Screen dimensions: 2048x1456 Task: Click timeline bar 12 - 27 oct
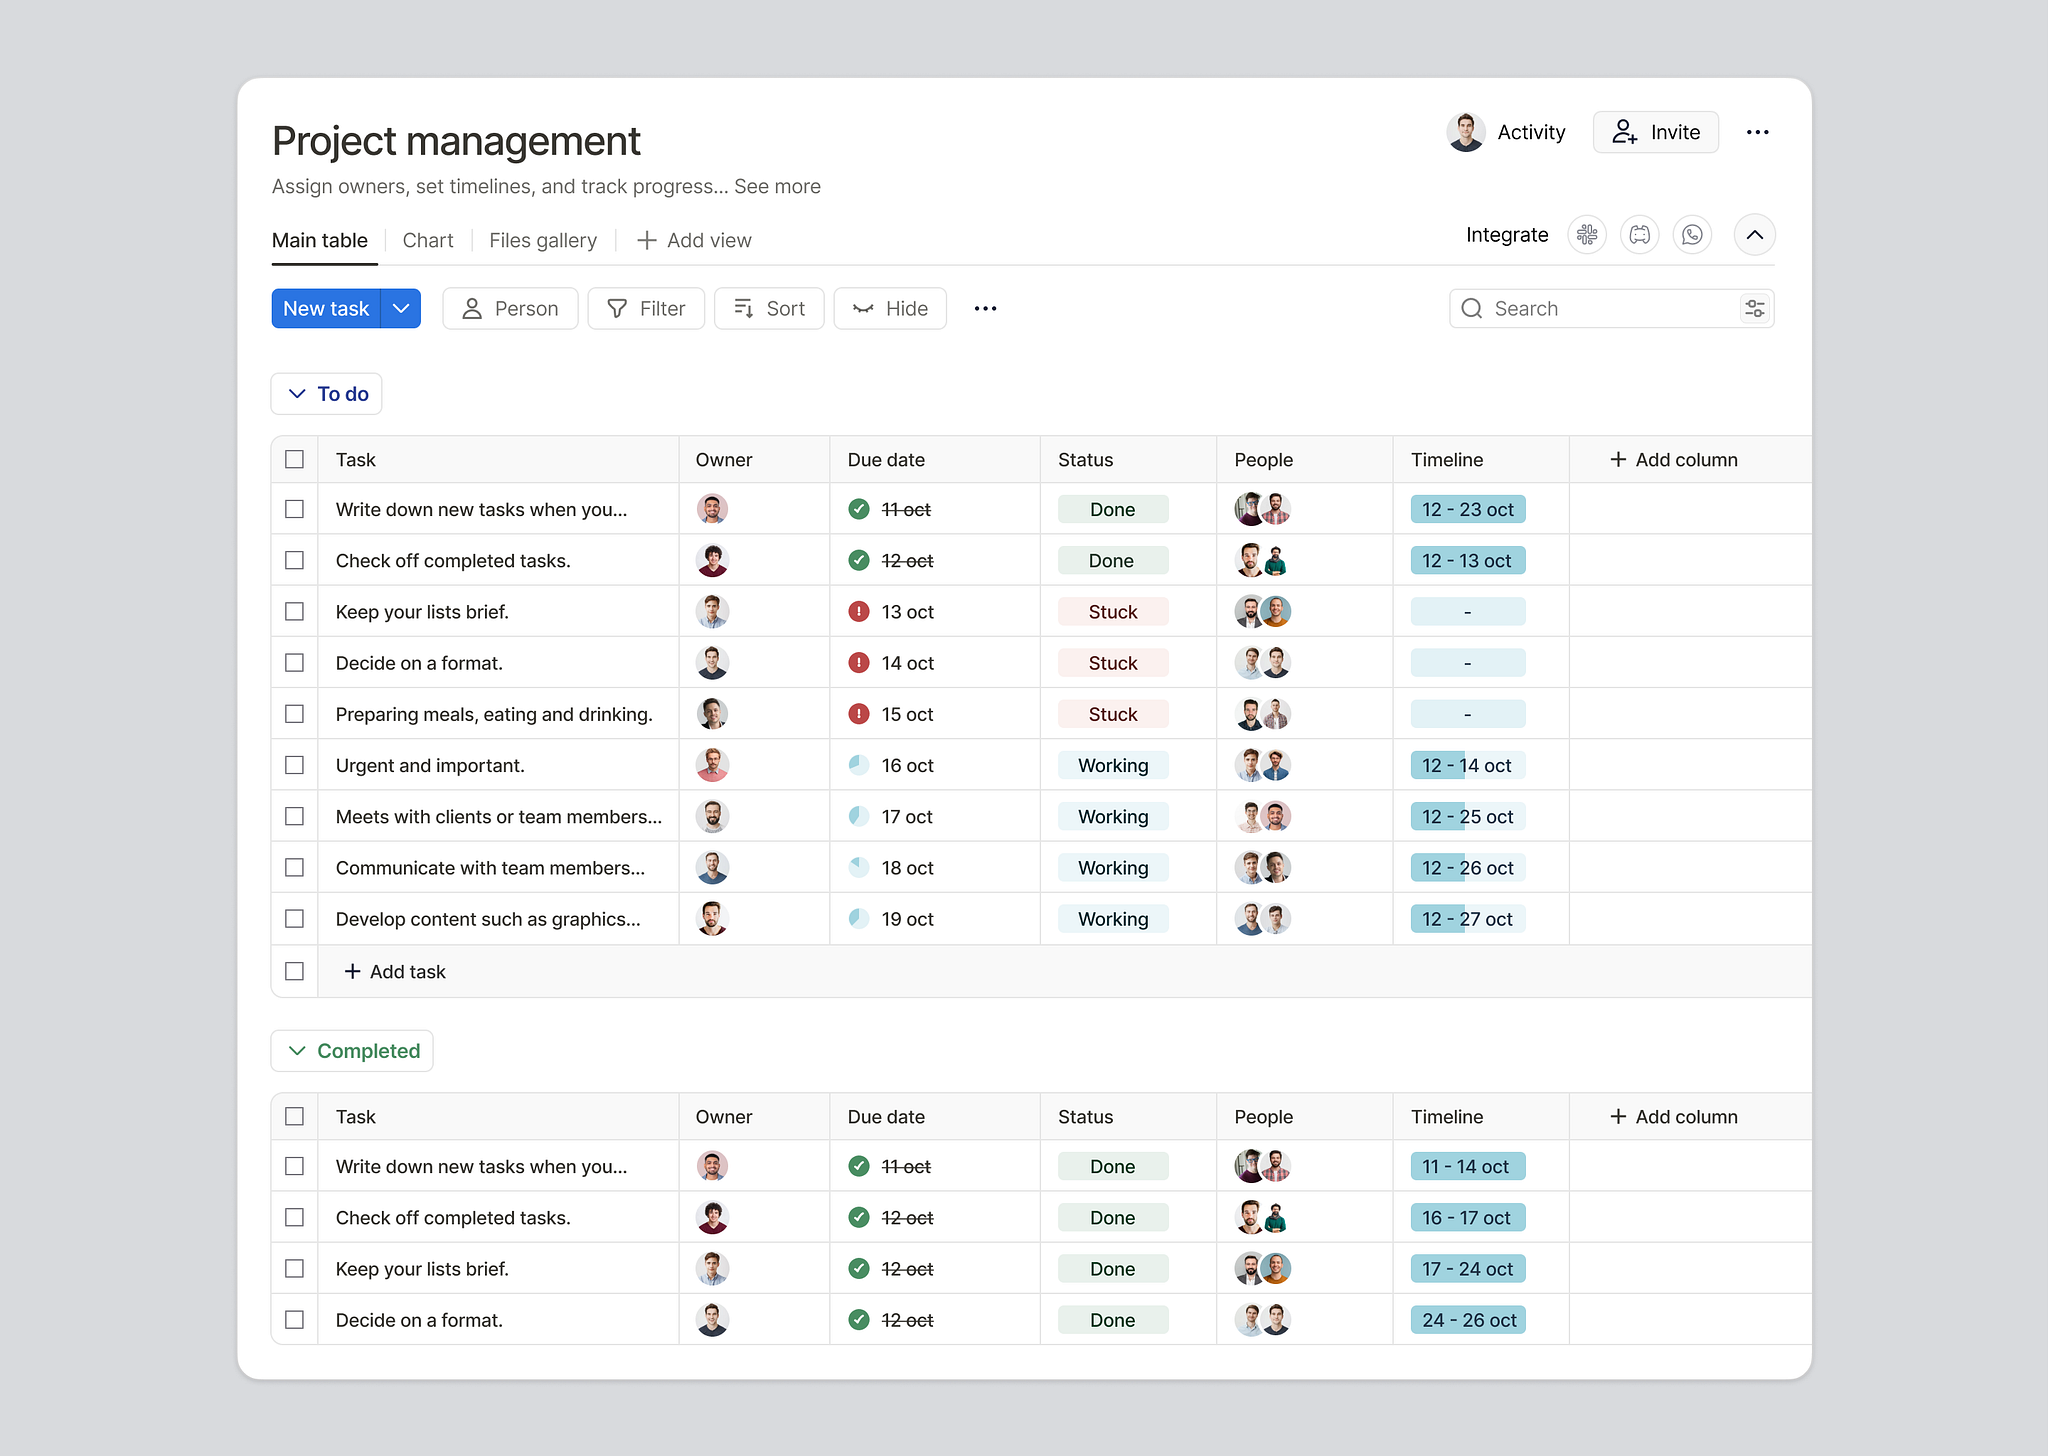tap(1468, 918)
